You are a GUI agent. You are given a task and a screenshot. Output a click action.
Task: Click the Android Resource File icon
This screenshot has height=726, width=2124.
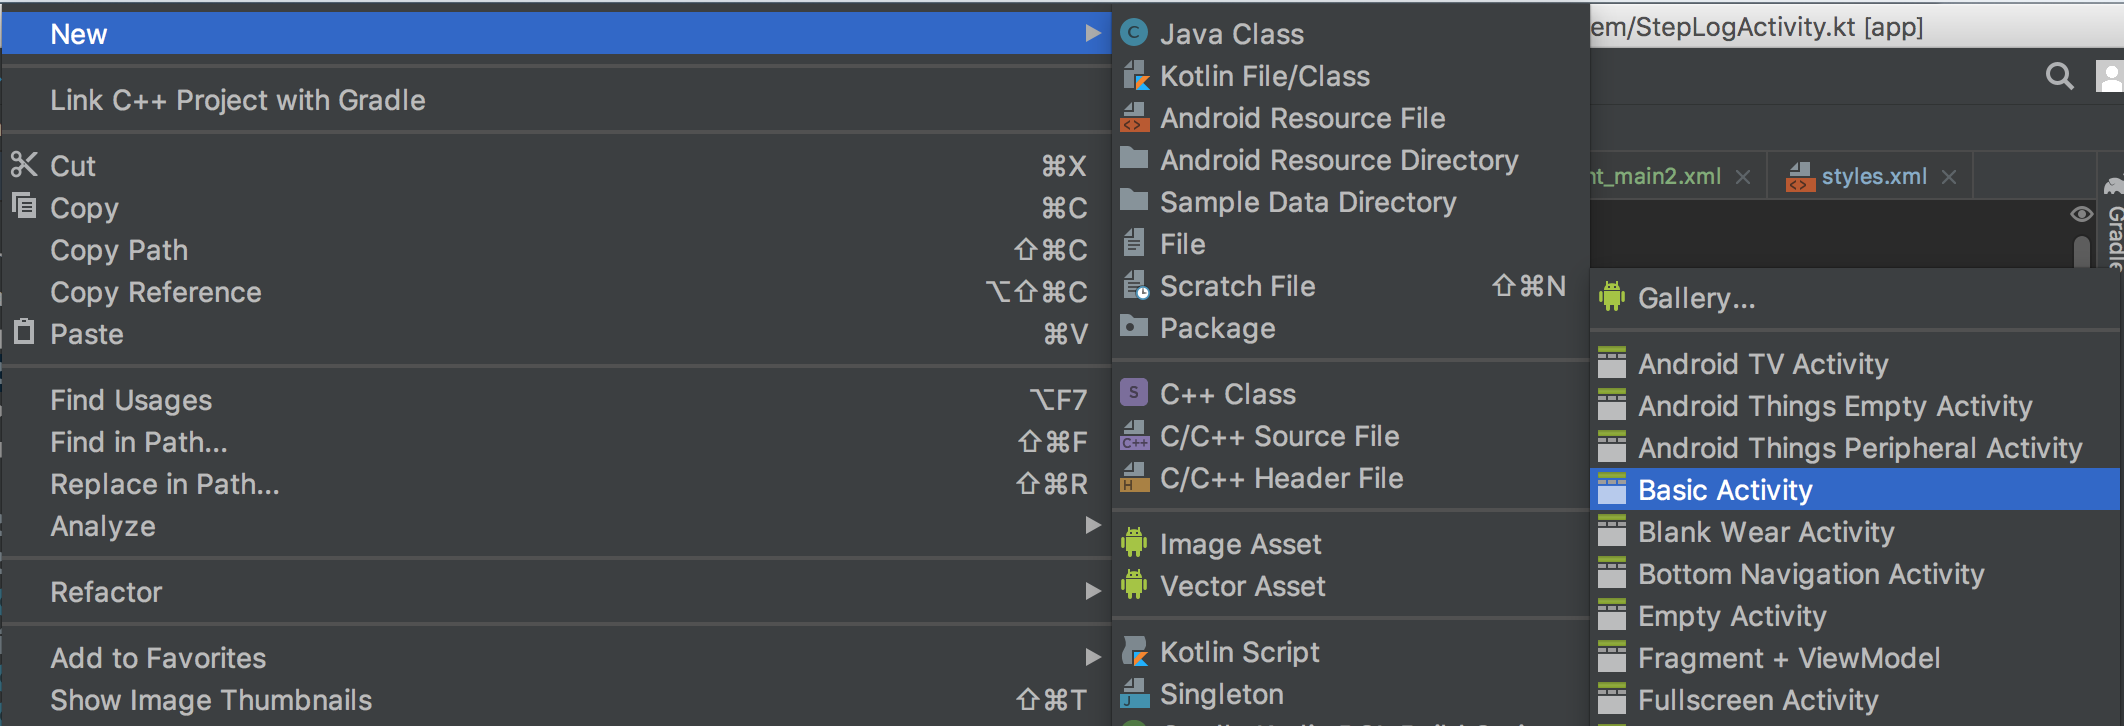coord(1134,118)
